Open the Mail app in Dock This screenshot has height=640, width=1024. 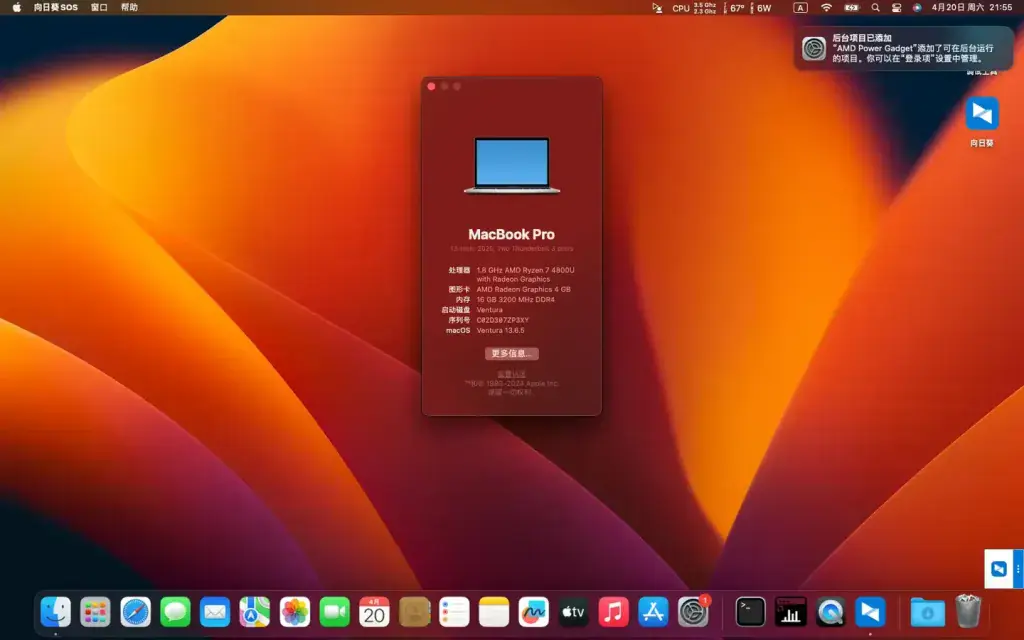tap(215, 612)
